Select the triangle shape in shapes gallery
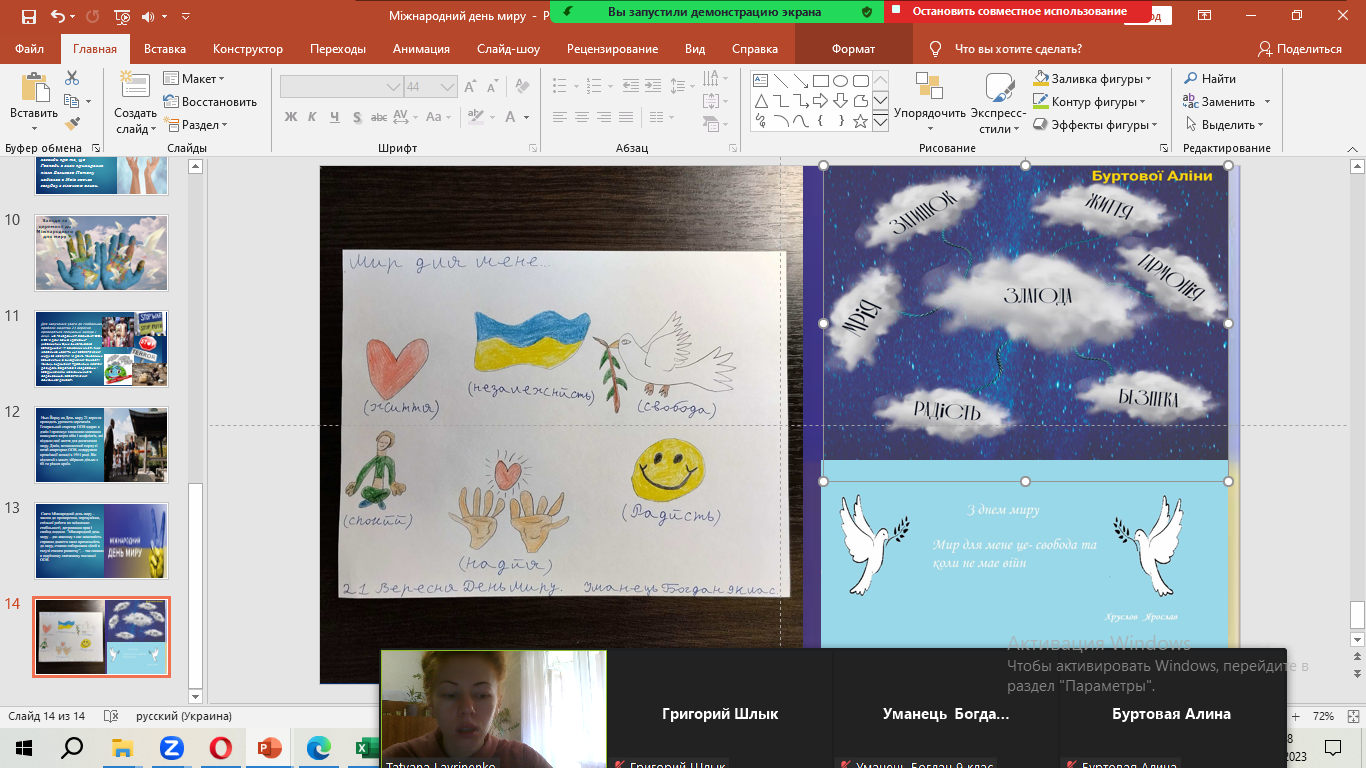Image resolution: width=1366 pixels, height=768 pixels. click(x=761, y=101)
